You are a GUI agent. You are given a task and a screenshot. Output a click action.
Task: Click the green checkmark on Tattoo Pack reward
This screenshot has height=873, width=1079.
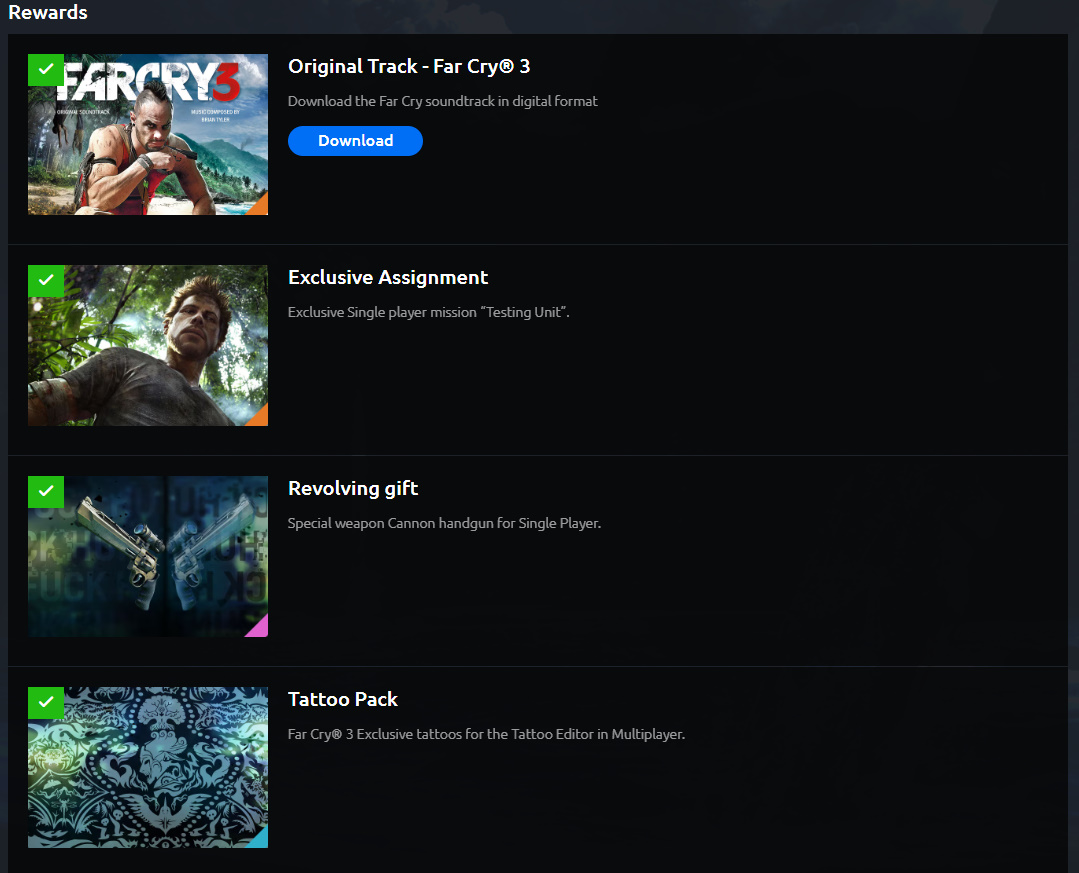click(x=46, y=702)
